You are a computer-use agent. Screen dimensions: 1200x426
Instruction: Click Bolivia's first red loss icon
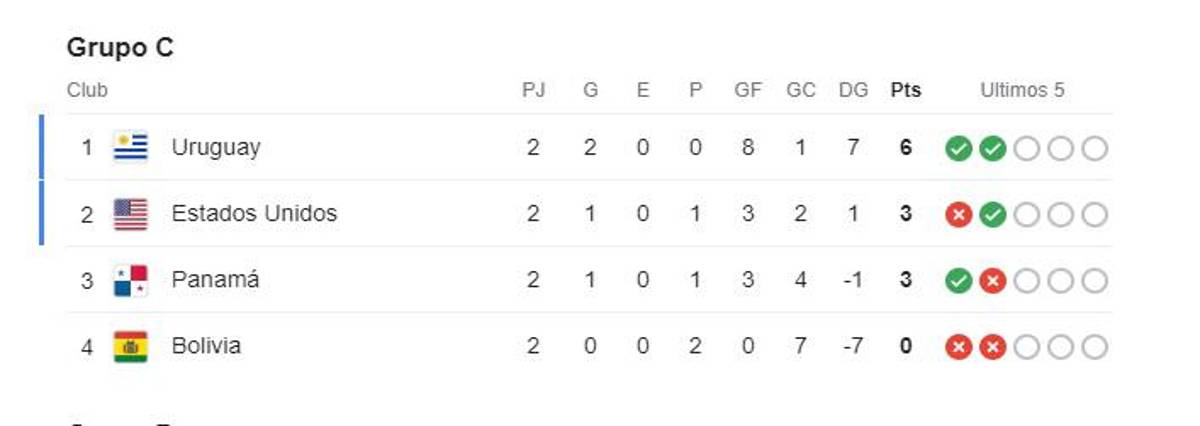tap(958, 347)
